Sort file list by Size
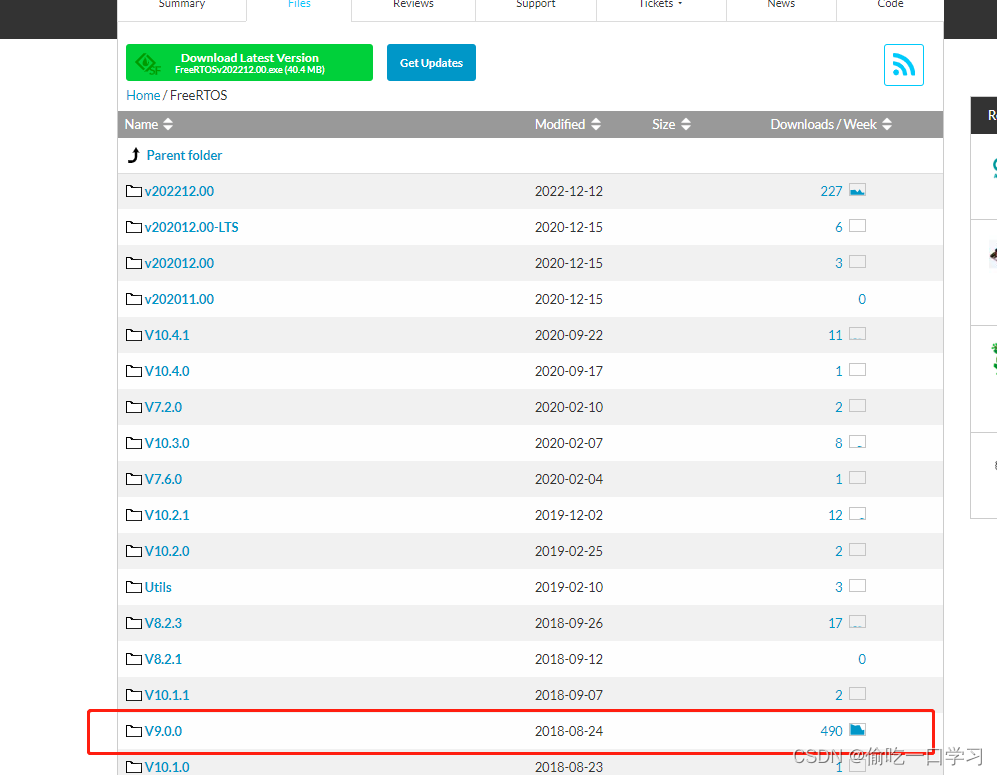997x775 pixels. [671, 124]
